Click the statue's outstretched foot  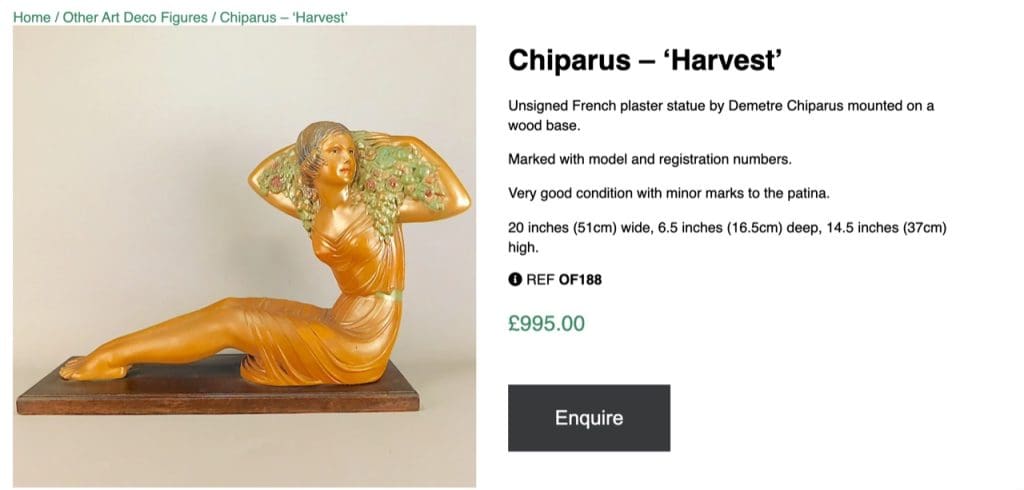pos(90,370)
